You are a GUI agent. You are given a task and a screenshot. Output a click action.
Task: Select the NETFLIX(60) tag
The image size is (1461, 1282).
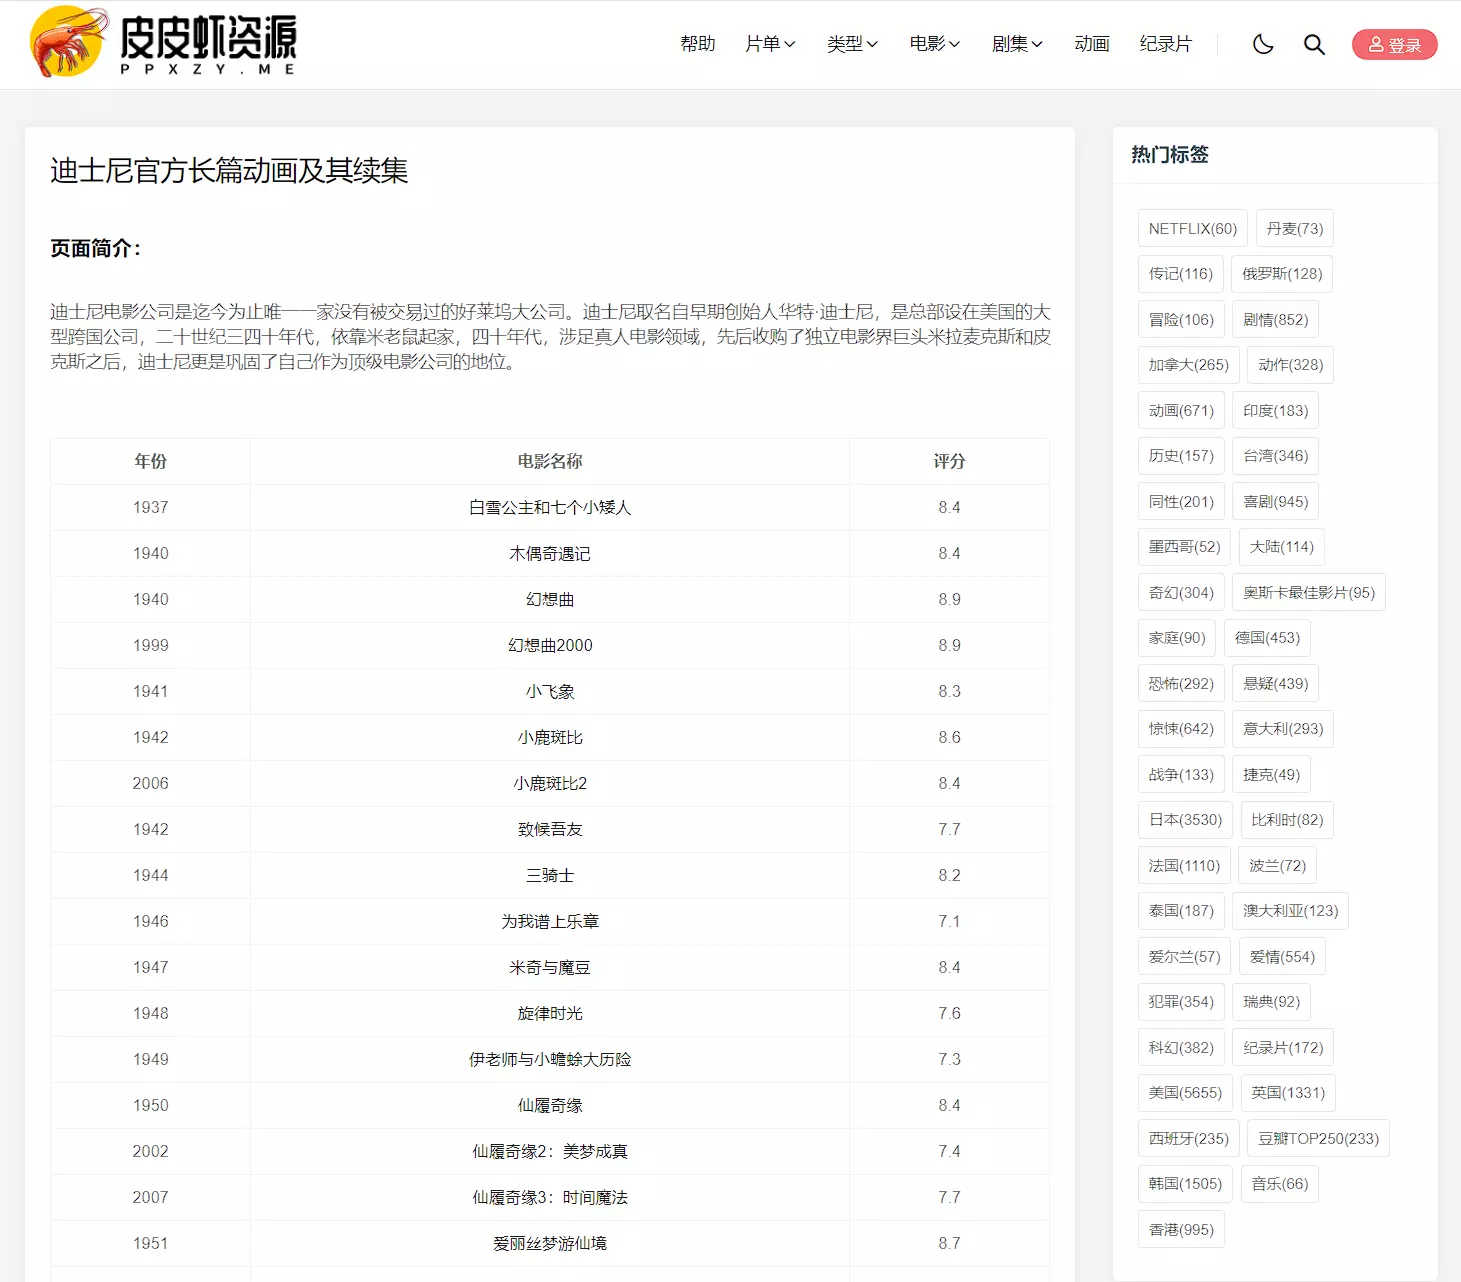(x=1192, y=229)
